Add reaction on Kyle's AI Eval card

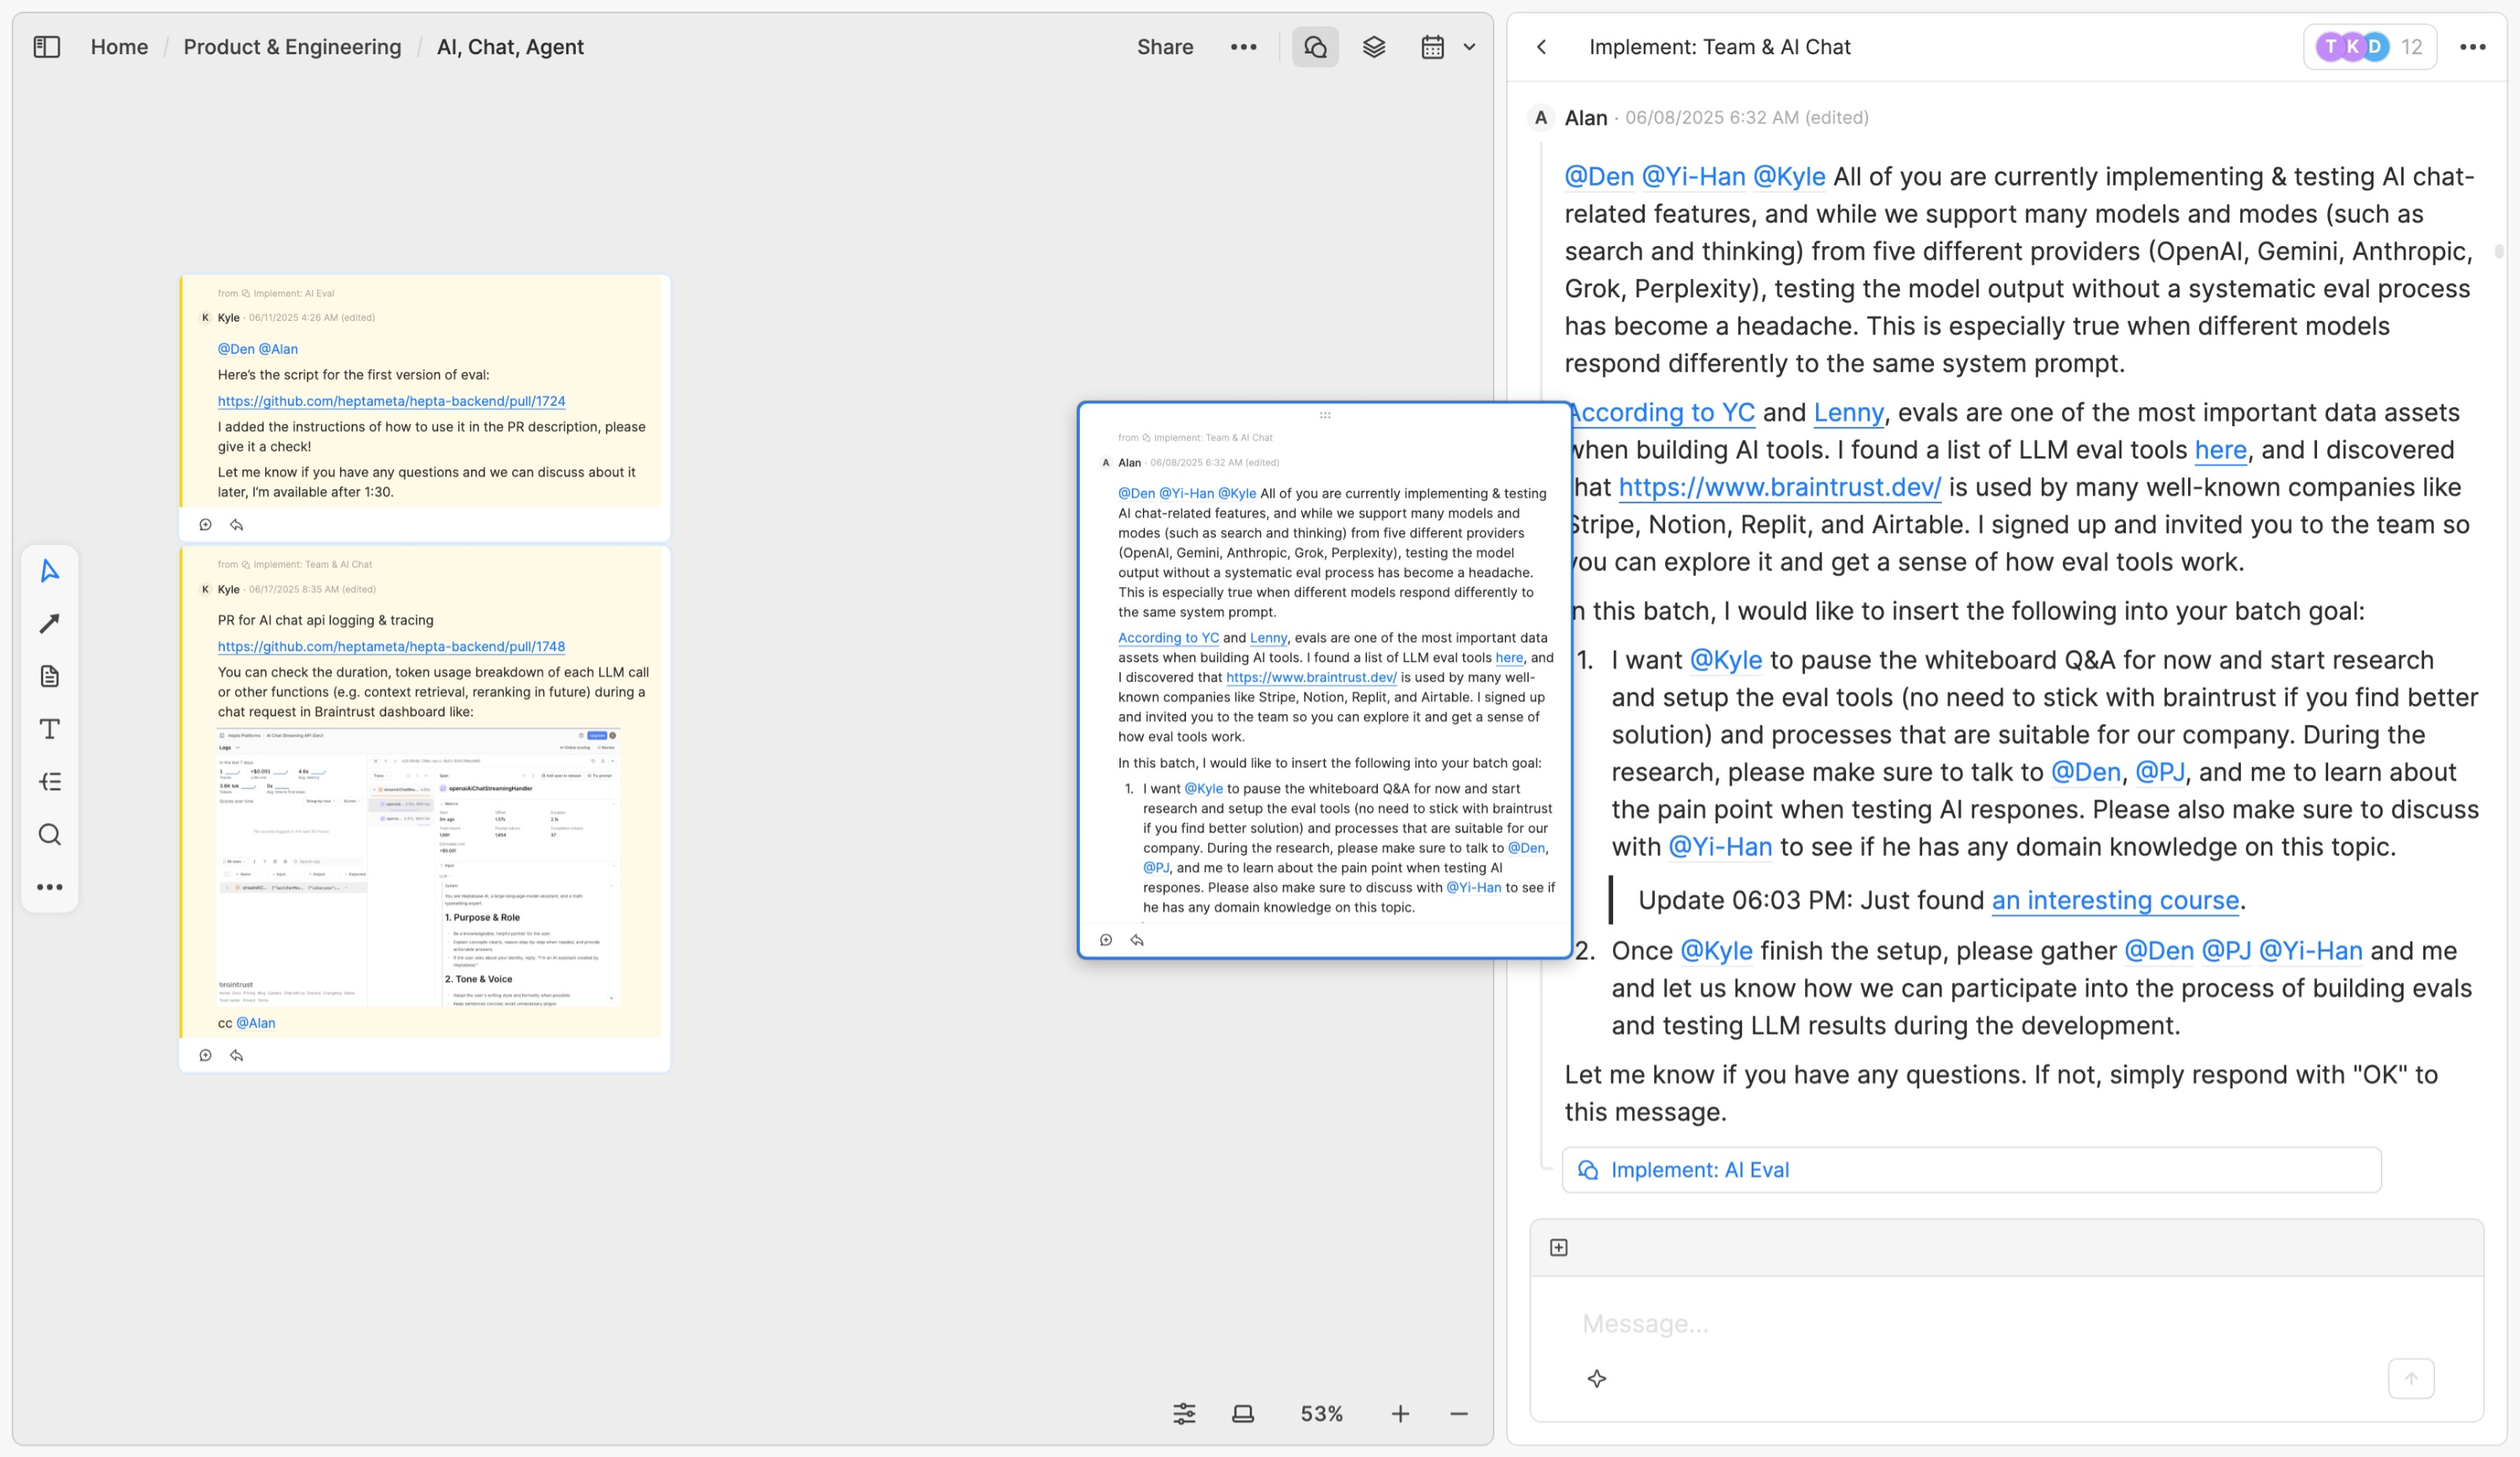[x=205, y=525]
